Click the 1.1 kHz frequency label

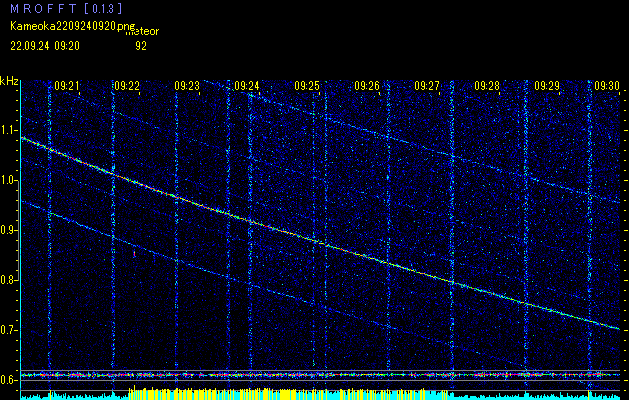pyautogui.click(x=8, y=130)
